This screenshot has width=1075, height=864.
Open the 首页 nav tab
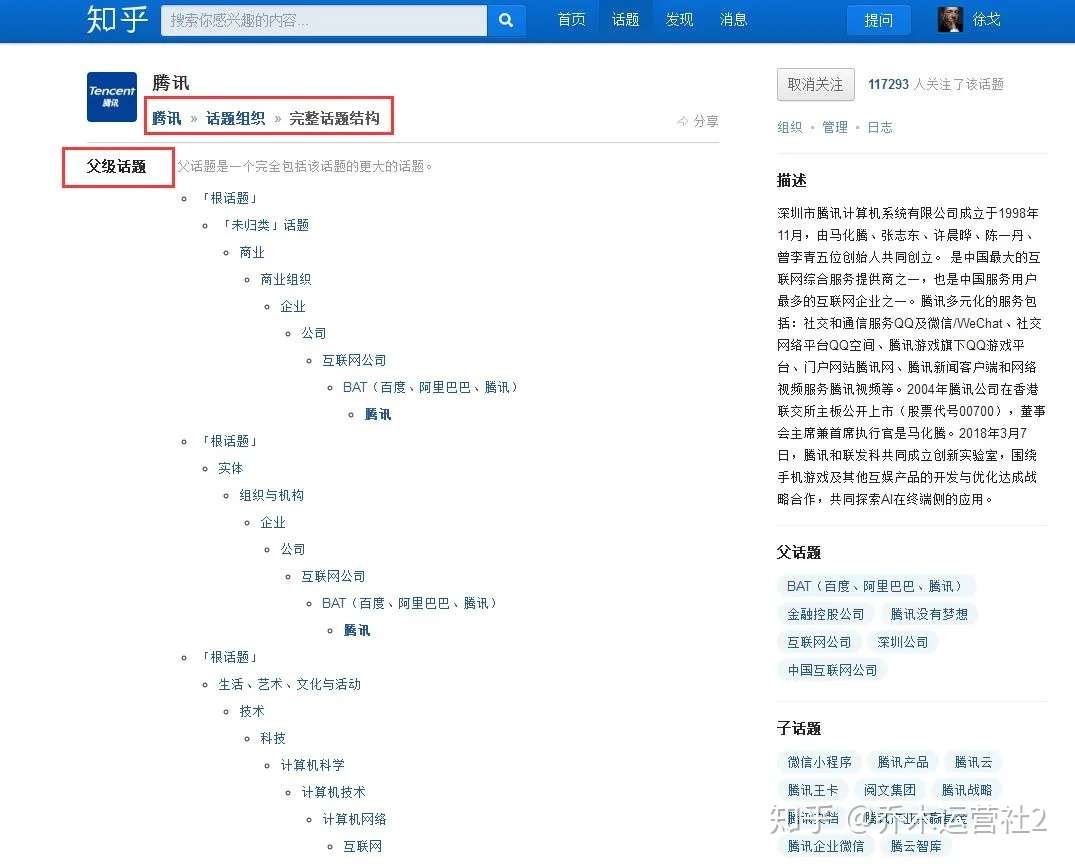coord(571,20)
